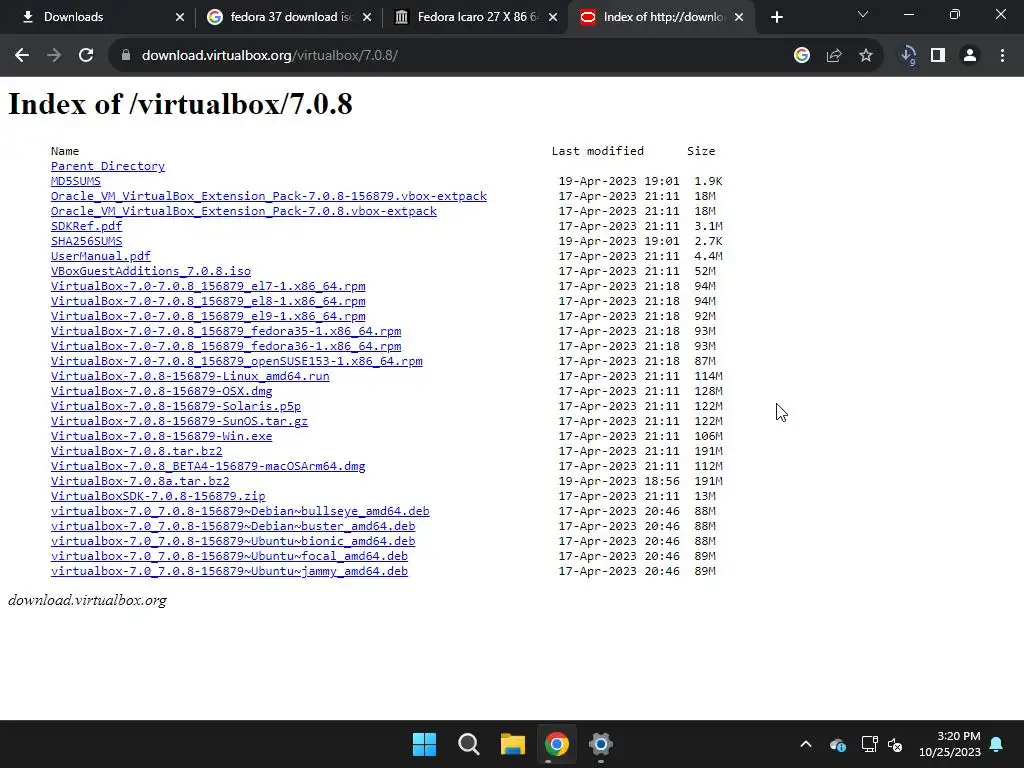Open the Chrome profile menu

pos(970,56)
